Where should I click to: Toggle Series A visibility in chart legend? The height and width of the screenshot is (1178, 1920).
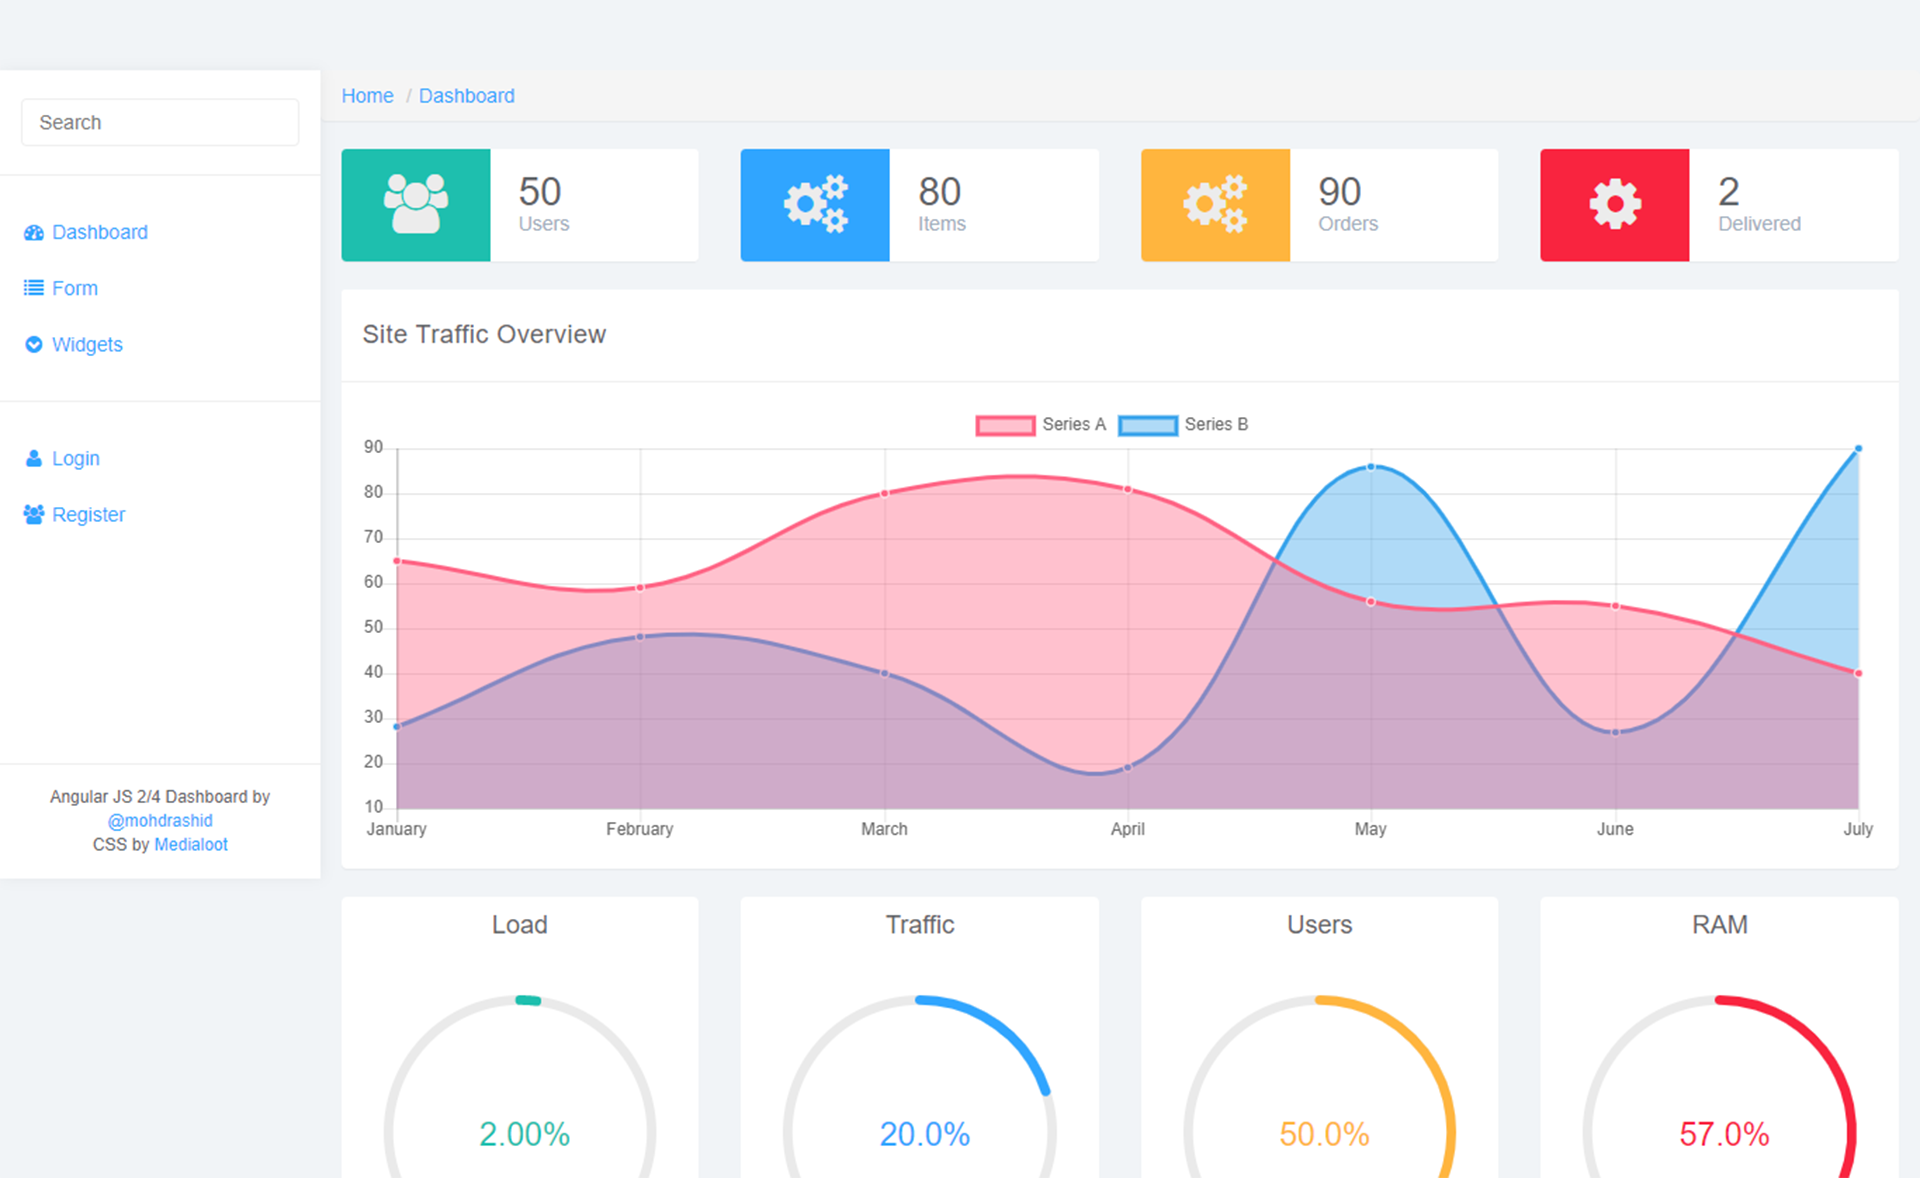(1072, 424)
